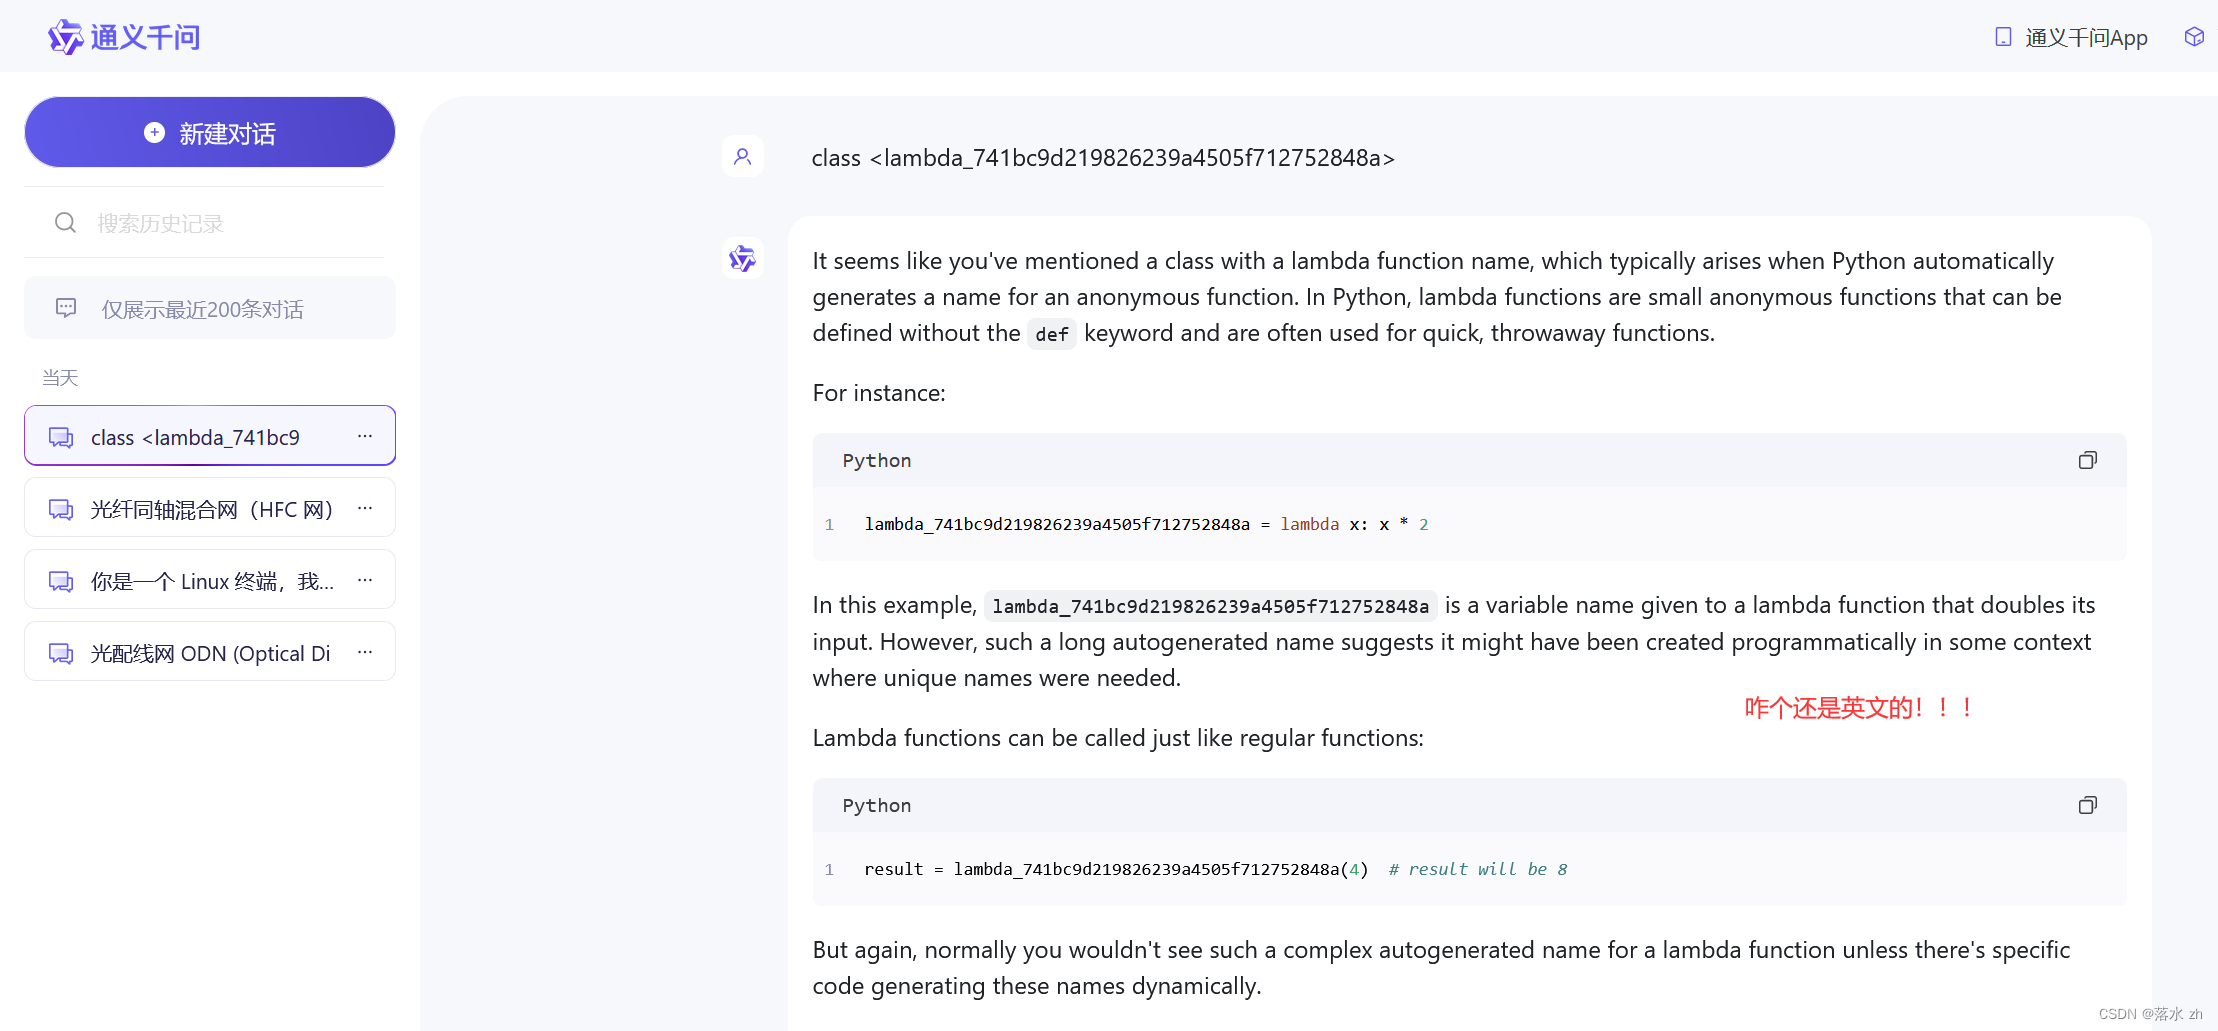Click the phone icon beside 通义千问App
This screenshot has width=2218, height=1031.
[2003, 37]
